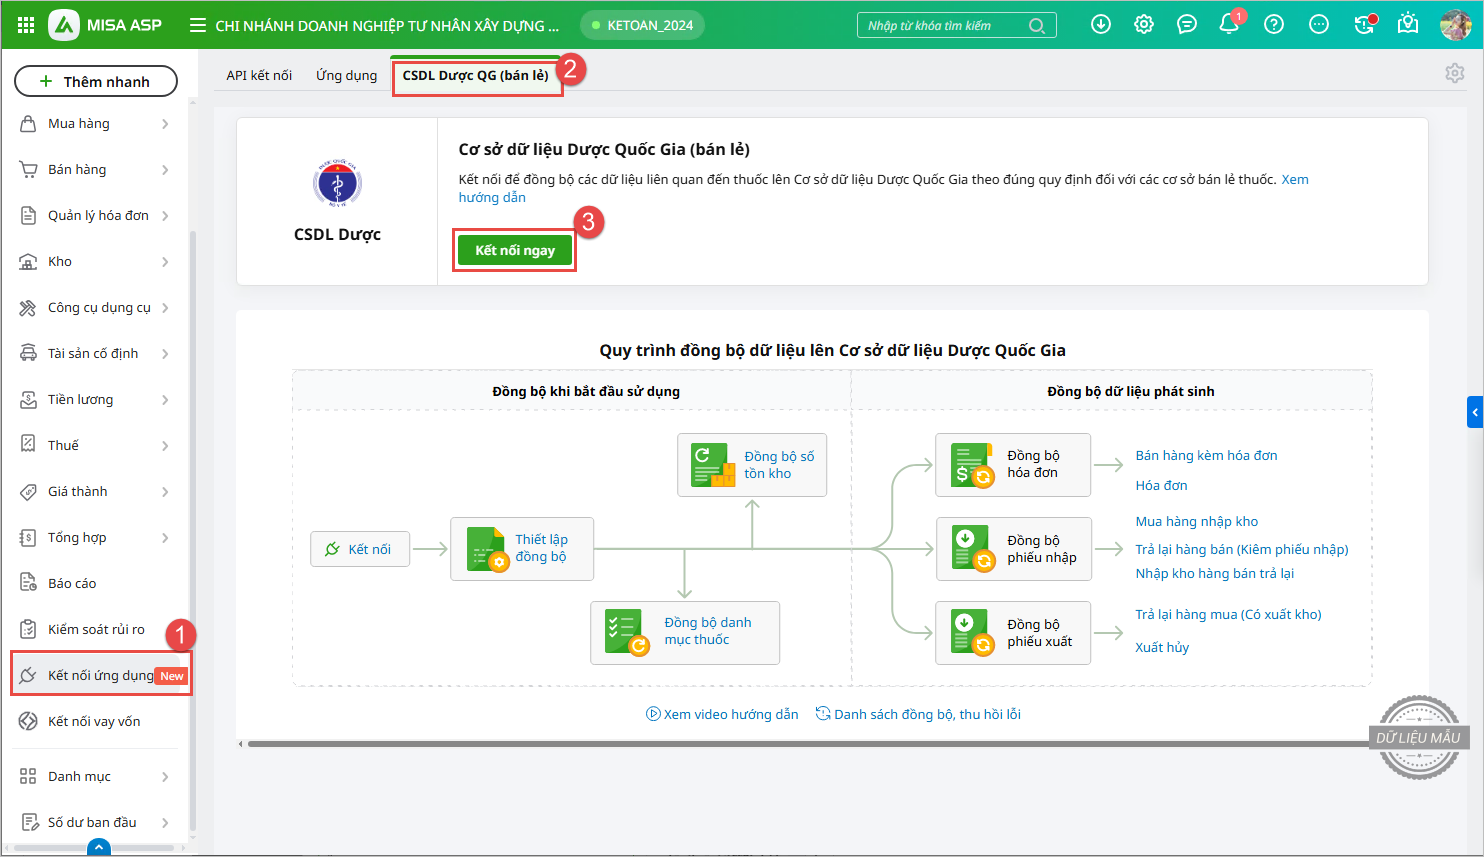The height and width of the screenshot is (857, 1484).
Task: Expand Tài sản cố định chevron
Action: [x=165, y=354]
